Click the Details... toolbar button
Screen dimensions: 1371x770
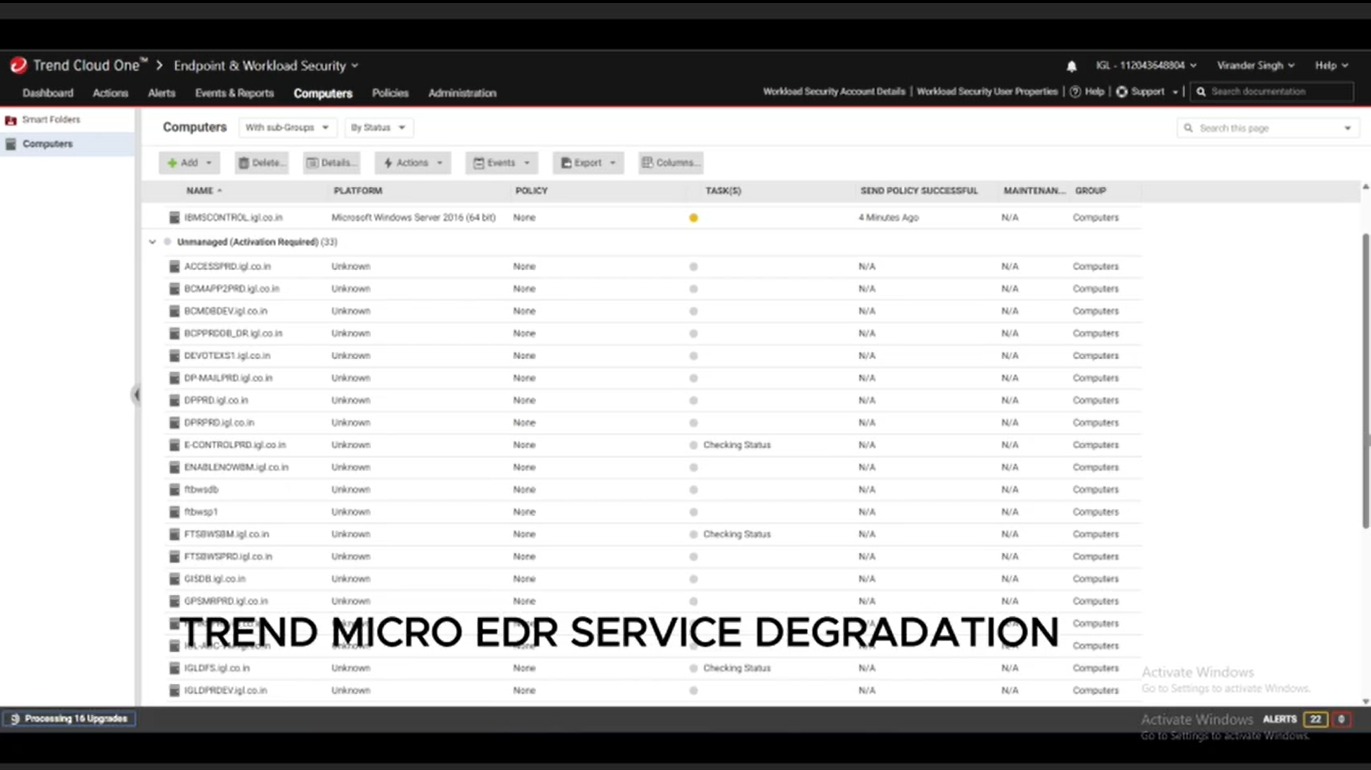pos(331,163)
